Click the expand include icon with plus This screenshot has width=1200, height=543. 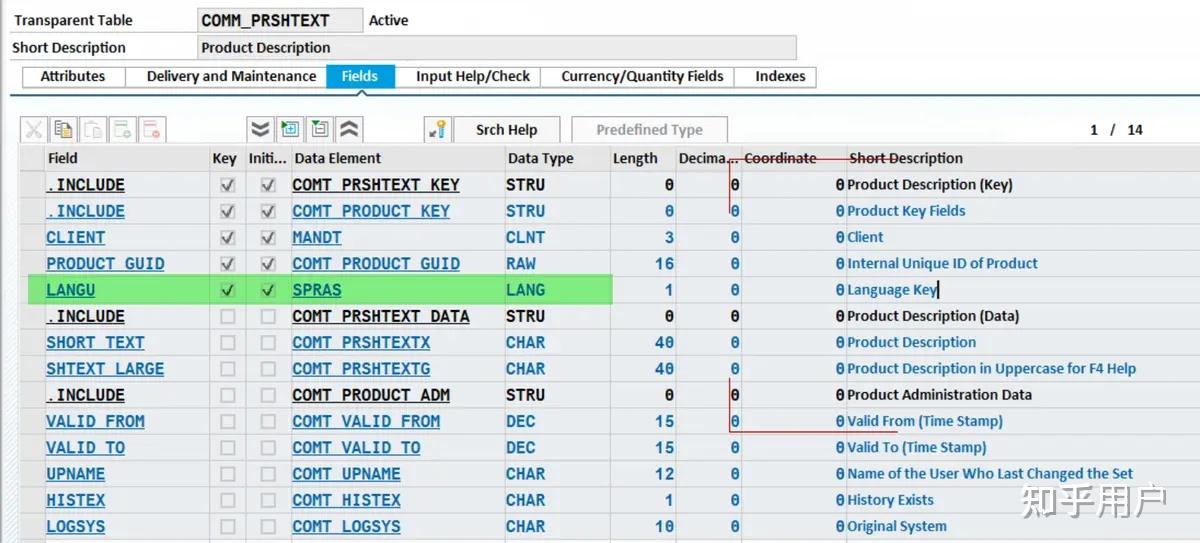(290, 129)
